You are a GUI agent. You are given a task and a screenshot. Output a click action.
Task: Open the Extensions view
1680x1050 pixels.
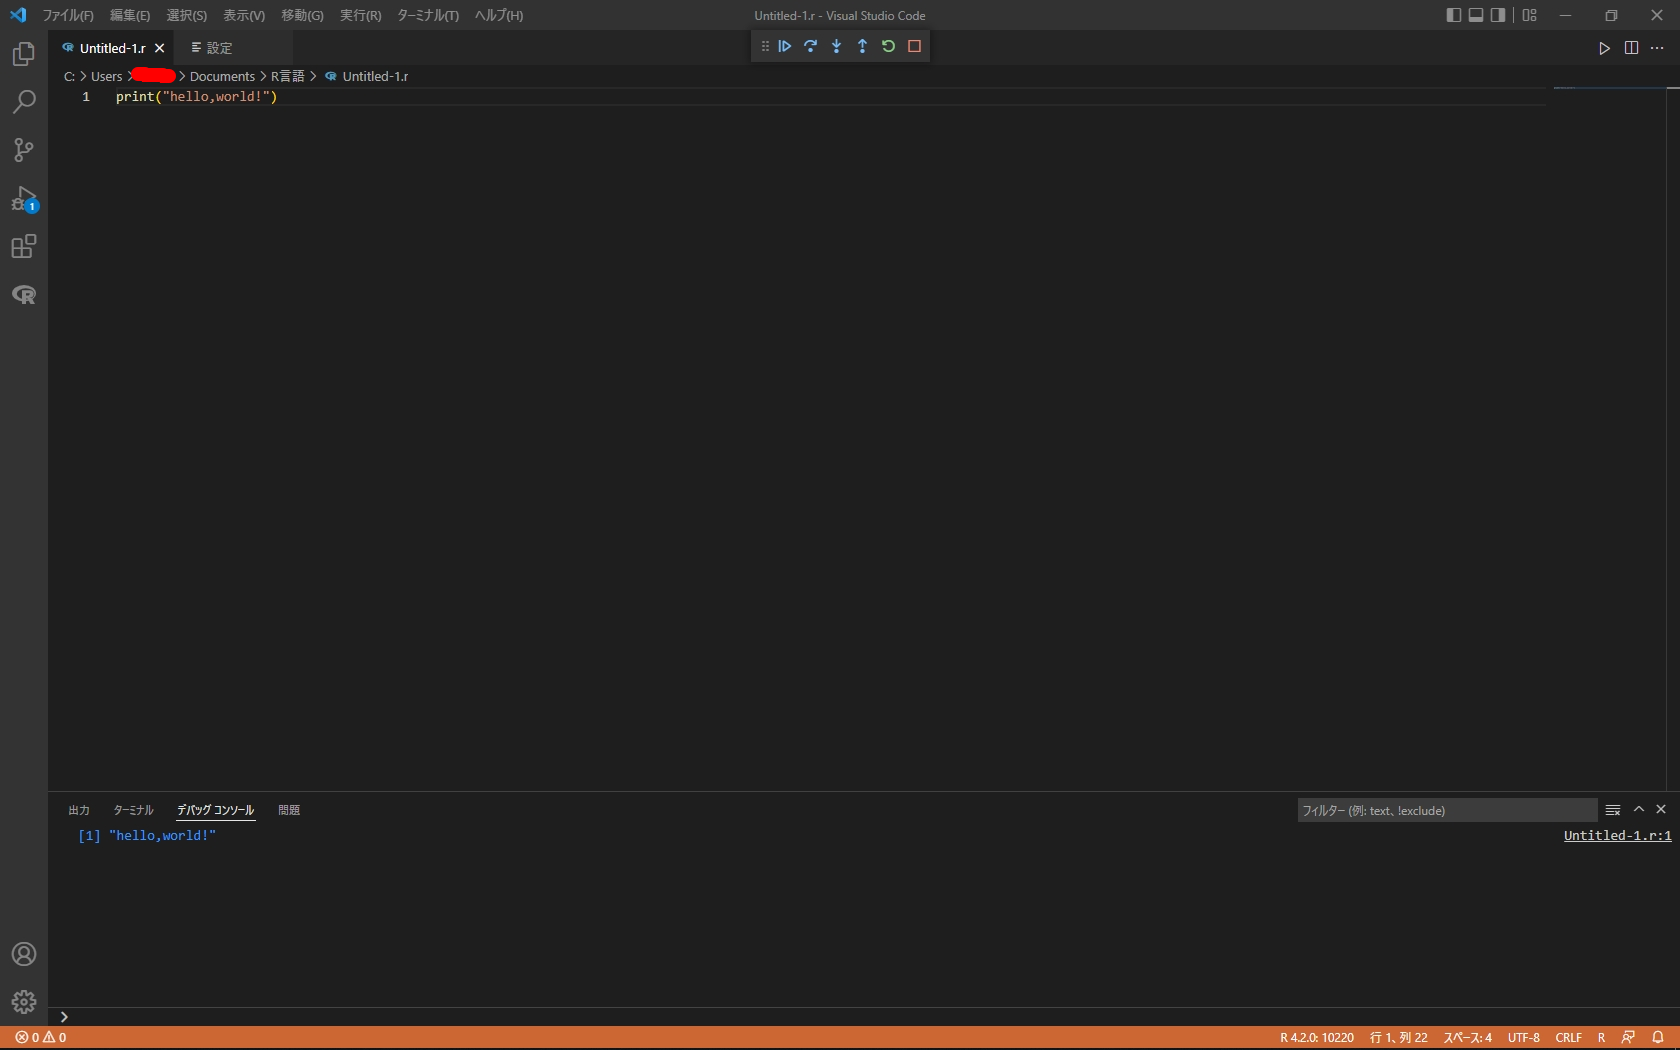click(x=23, y=247)
